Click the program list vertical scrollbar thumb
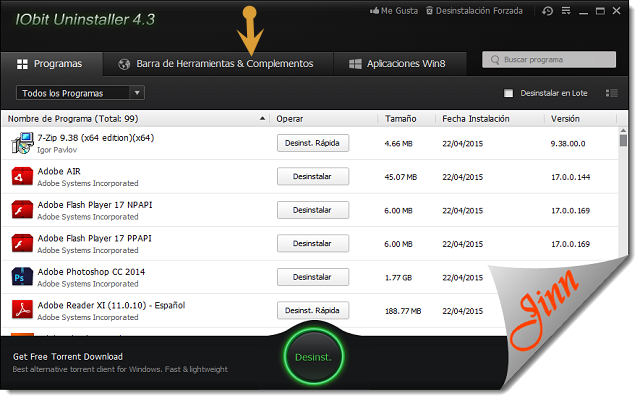The image size is (640, 400). (x=623, y=140)
